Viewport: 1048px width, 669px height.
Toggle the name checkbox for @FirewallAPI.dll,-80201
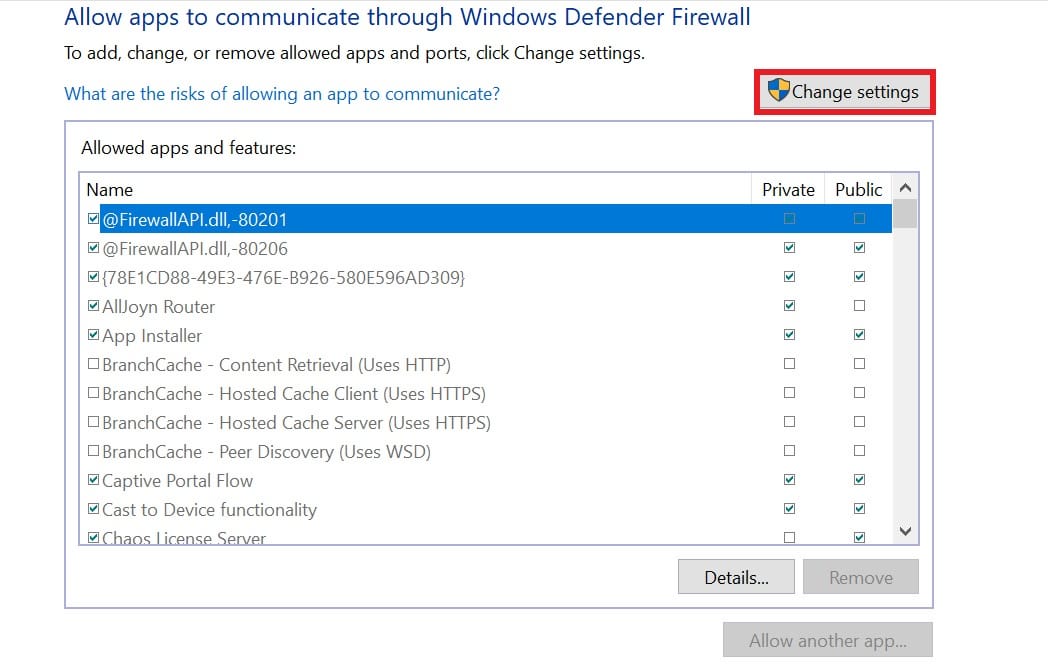(x=94, y=219)
